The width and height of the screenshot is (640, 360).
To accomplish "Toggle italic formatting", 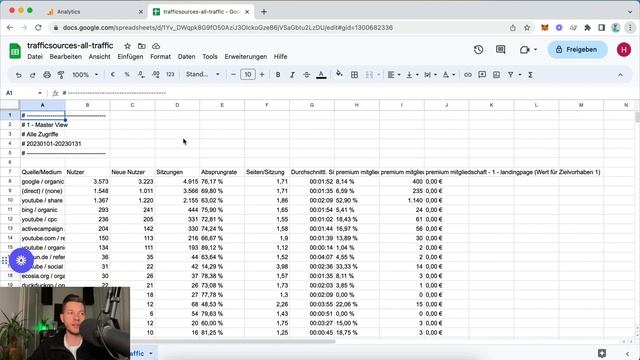I will pos(292,75).
